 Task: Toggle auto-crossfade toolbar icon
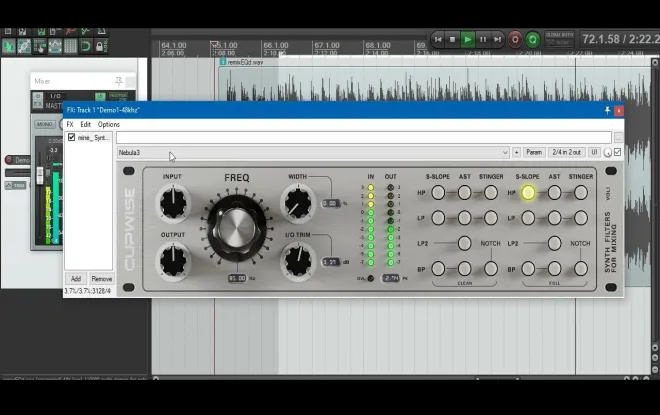pyautogui.click(x=8, y=46)
